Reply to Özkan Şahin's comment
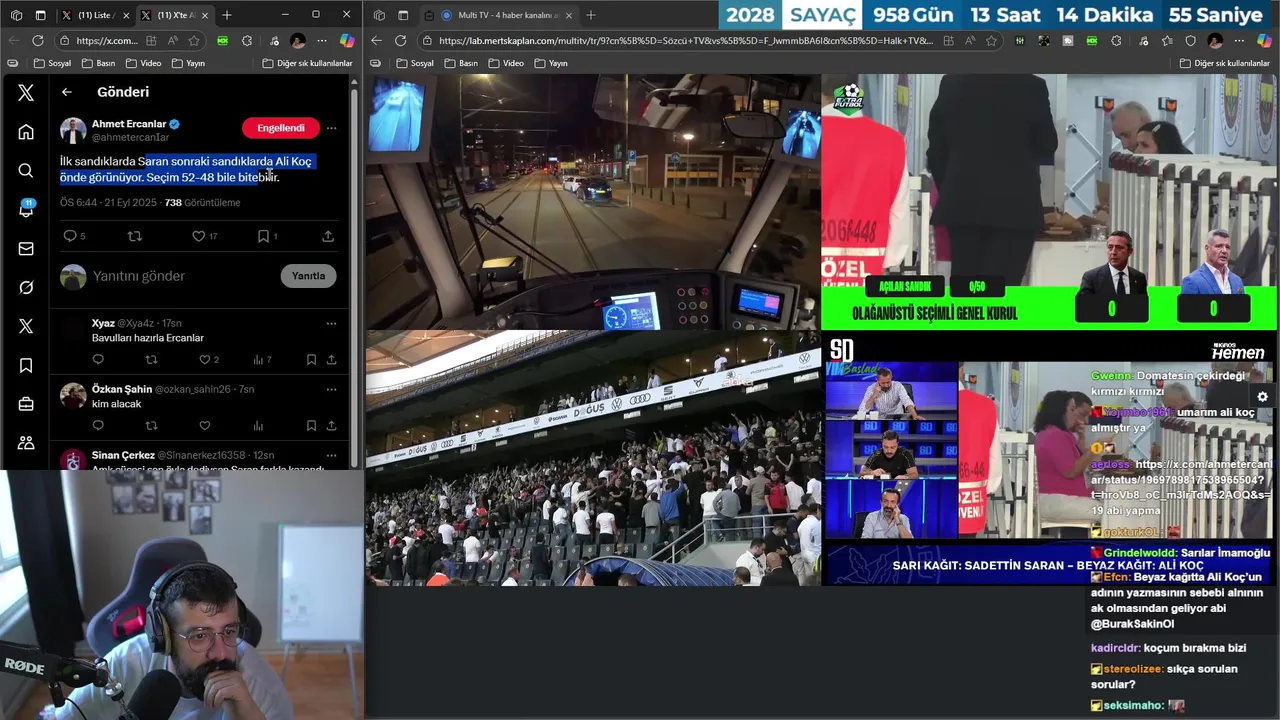The image size is (1280, 720). (98, 425)
